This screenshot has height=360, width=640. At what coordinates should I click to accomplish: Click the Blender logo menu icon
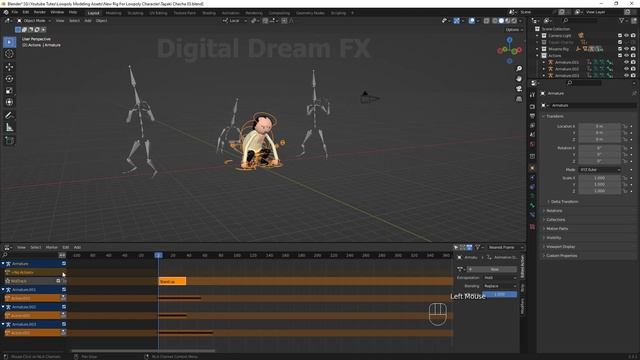click(x=6, y=13)
